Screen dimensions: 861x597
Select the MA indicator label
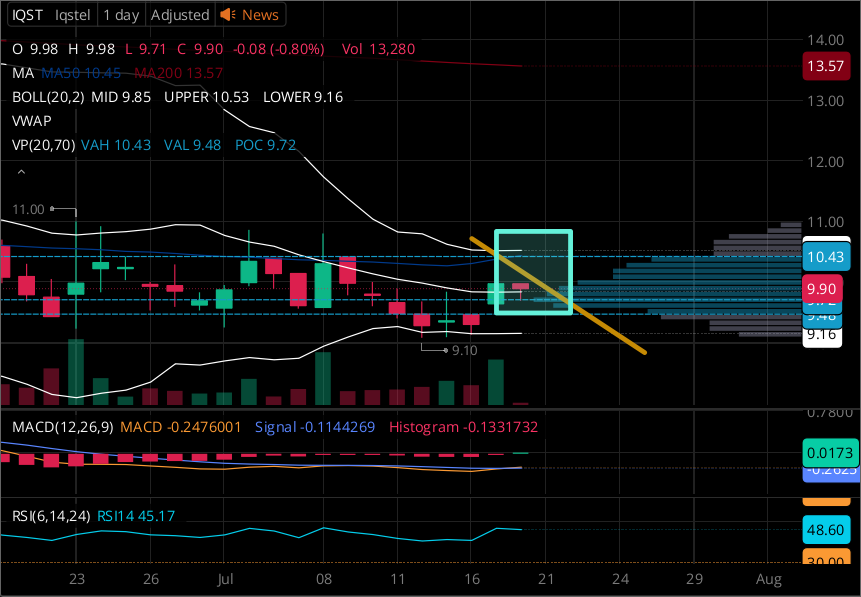coord(23,73)
